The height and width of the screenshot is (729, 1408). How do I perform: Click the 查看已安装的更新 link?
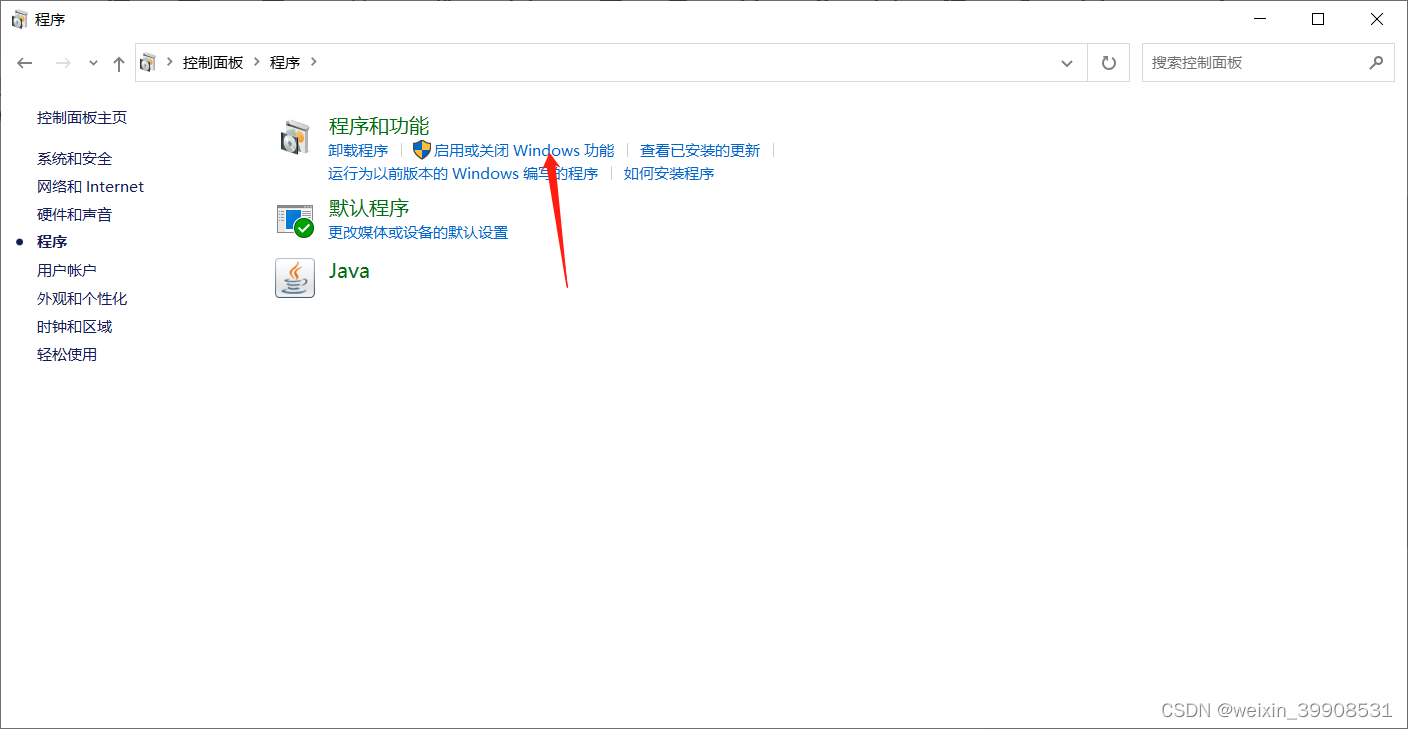(x=700, y=150)
